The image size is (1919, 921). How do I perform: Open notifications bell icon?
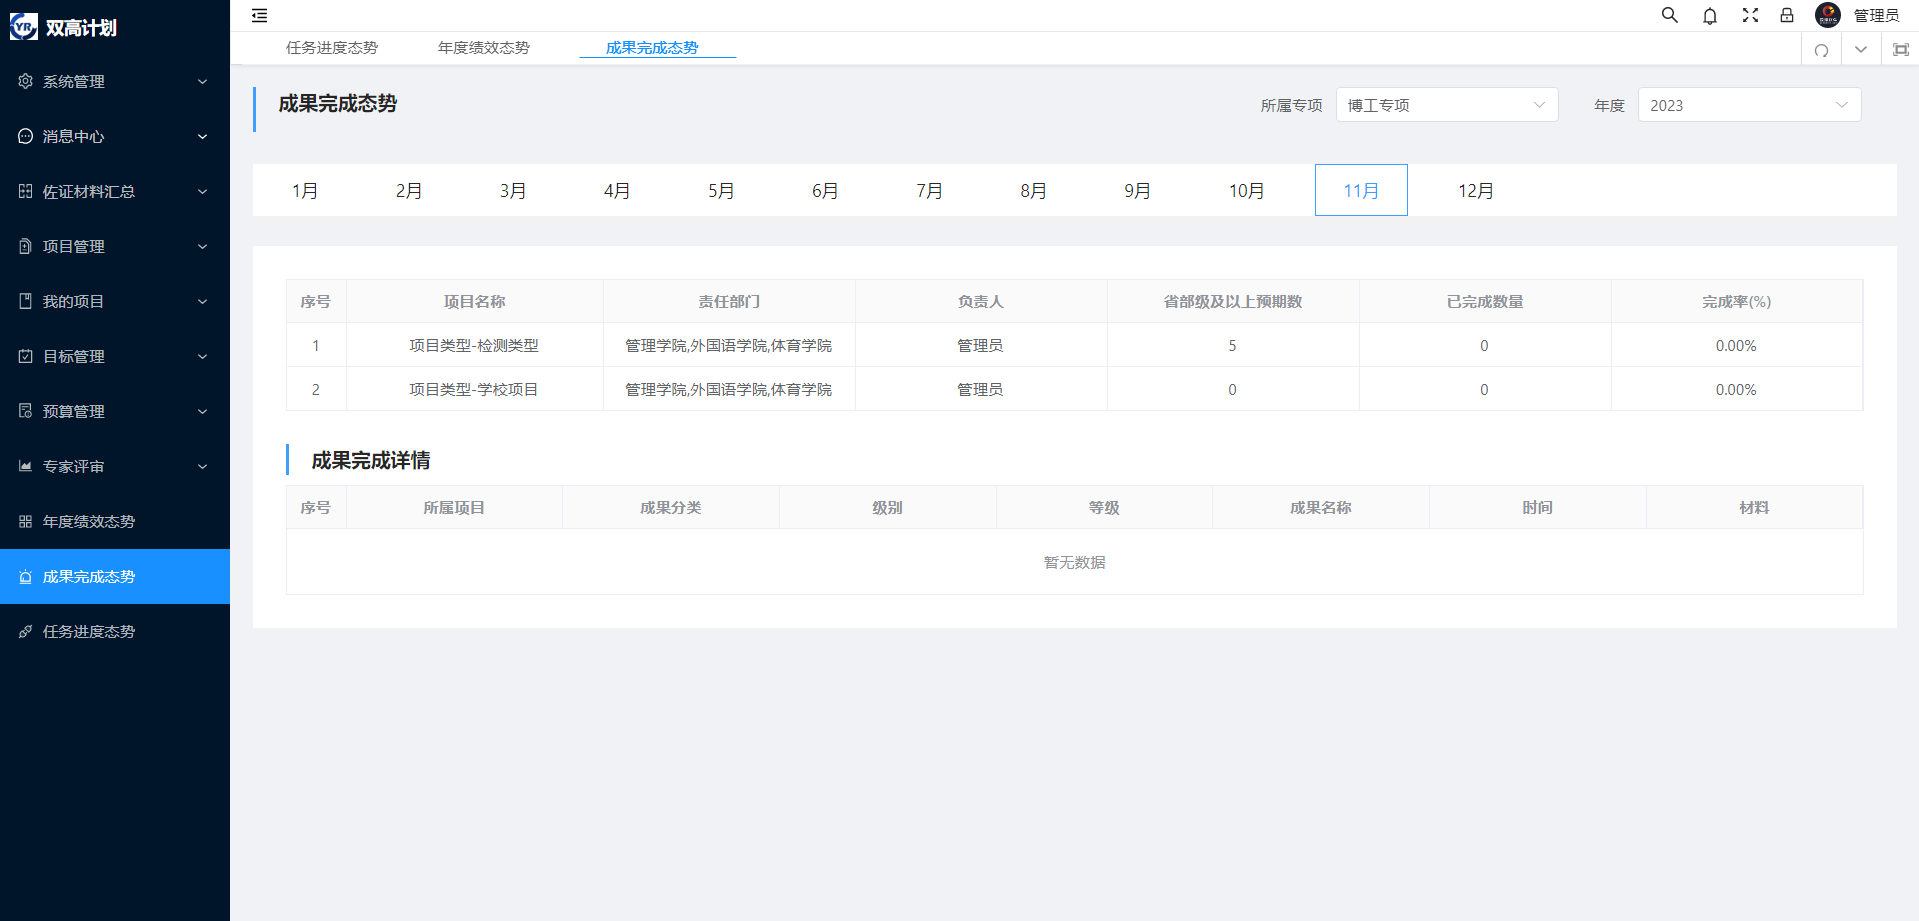[1710, 15]
